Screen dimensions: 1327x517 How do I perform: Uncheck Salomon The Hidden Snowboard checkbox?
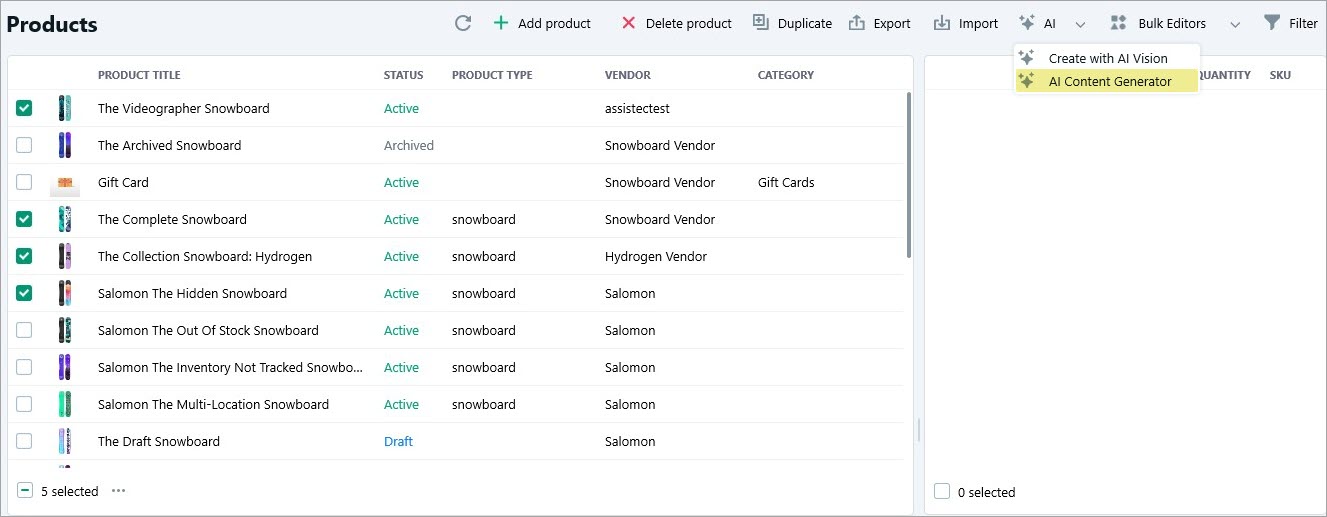pyautogui.click(x=24, y=293)
